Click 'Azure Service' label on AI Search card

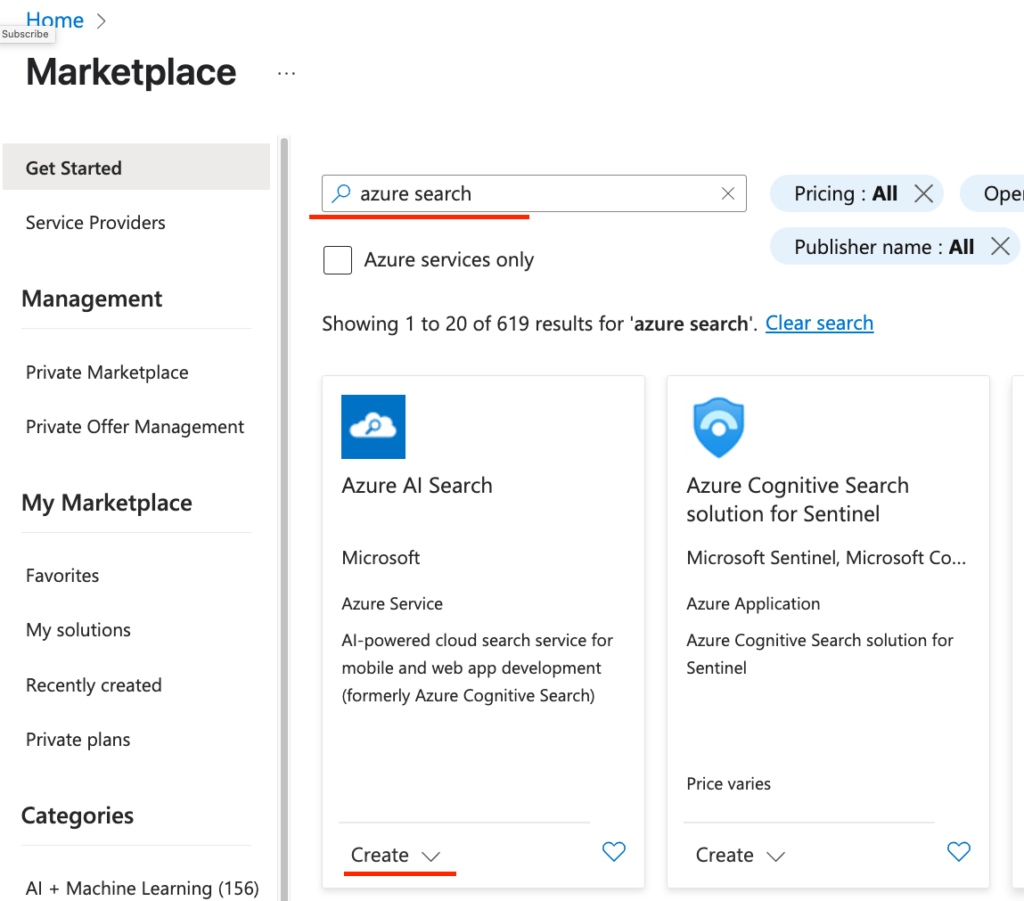[392, 604]
